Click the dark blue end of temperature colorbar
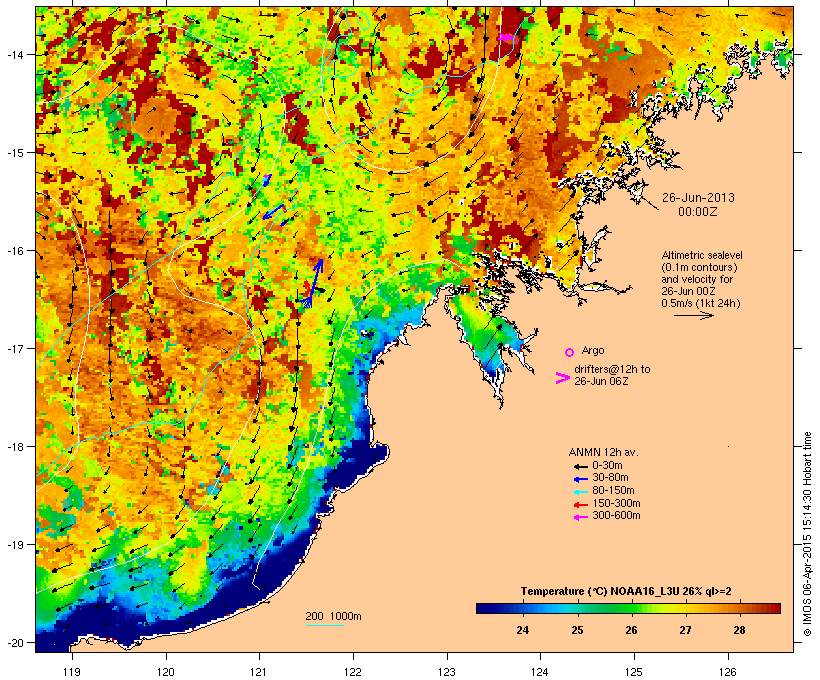The image size is (820, 680). pos(484,608)
